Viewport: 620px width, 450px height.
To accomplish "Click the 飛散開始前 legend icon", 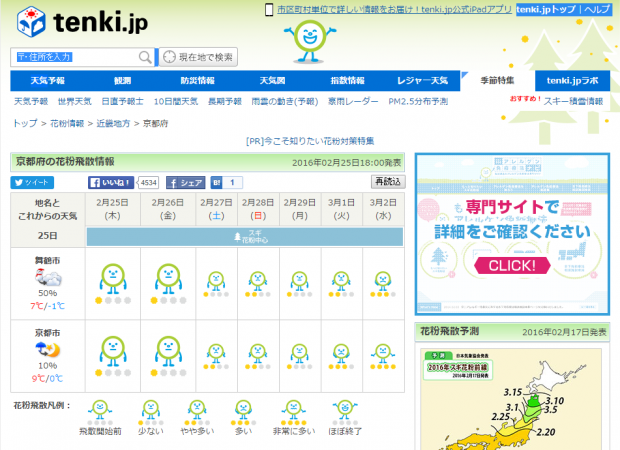I will coord(100,410).
